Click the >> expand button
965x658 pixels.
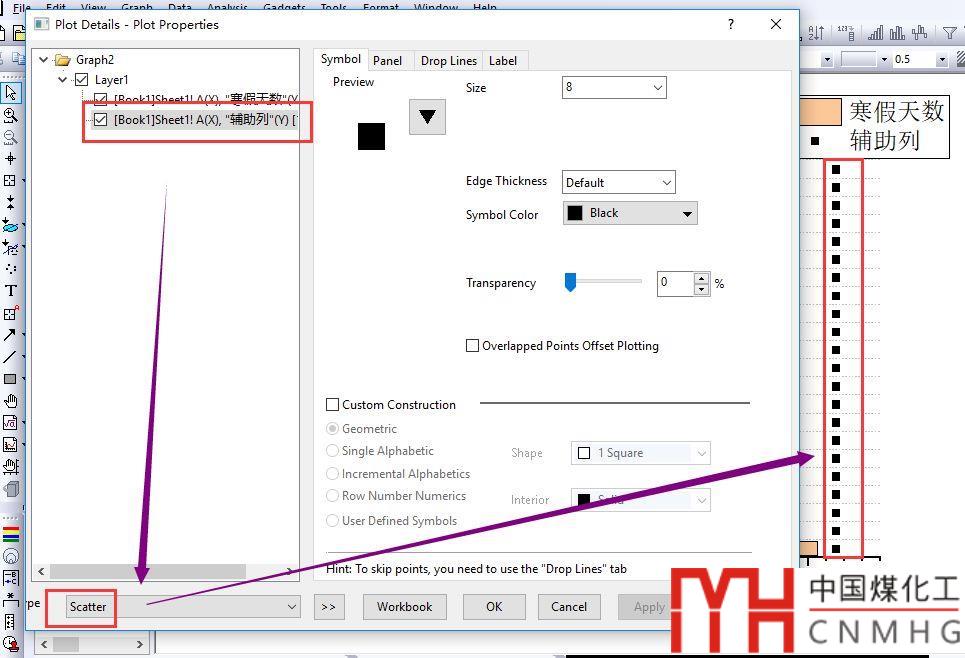(329, 606)
